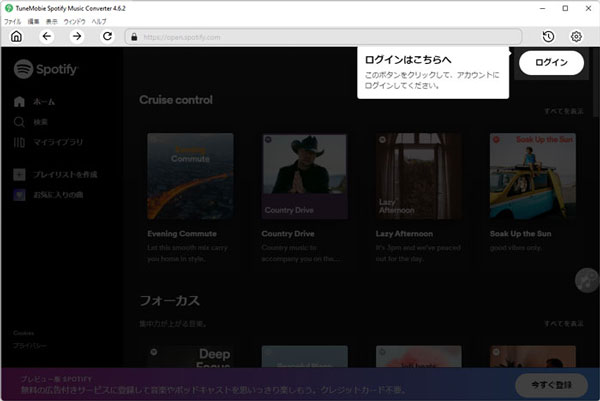Click the 検索 magnifier icon in sidebar

19,122
